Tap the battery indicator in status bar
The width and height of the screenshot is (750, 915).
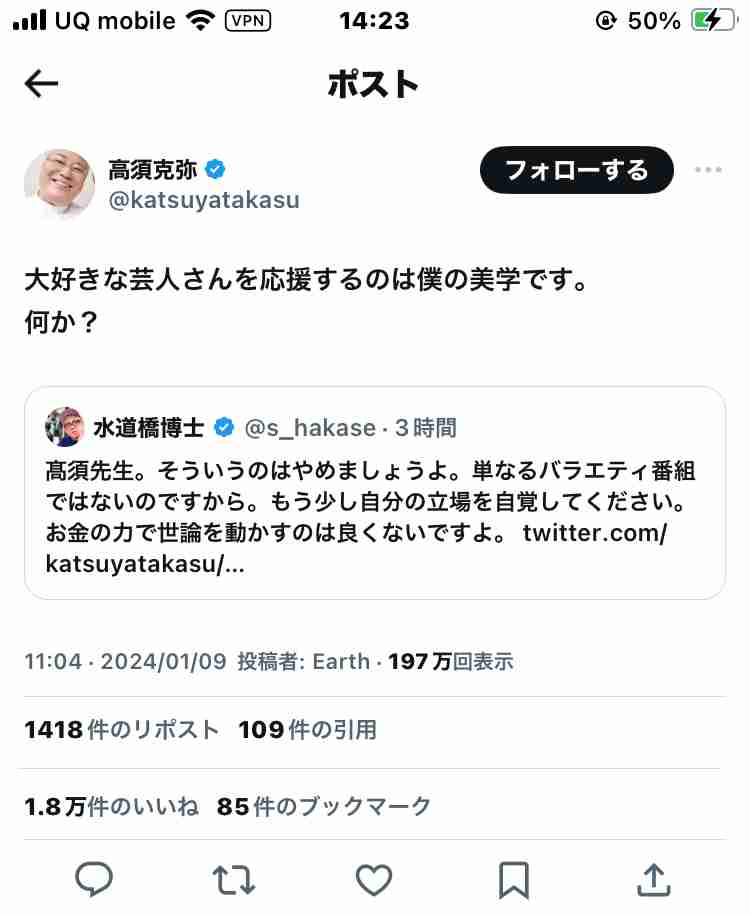point(713,21)
